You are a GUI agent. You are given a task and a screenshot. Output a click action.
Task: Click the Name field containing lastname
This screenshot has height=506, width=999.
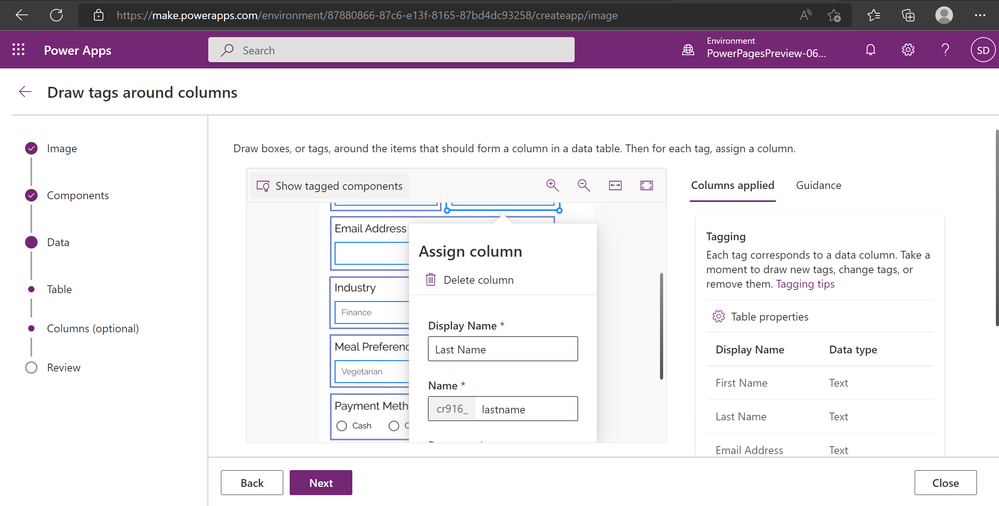[503, 409]
